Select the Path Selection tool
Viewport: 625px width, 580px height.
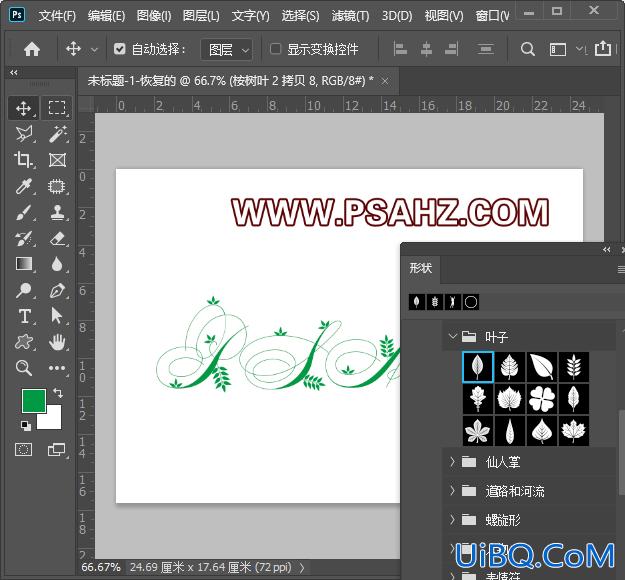pyautogui.click(x=57, y=316)
